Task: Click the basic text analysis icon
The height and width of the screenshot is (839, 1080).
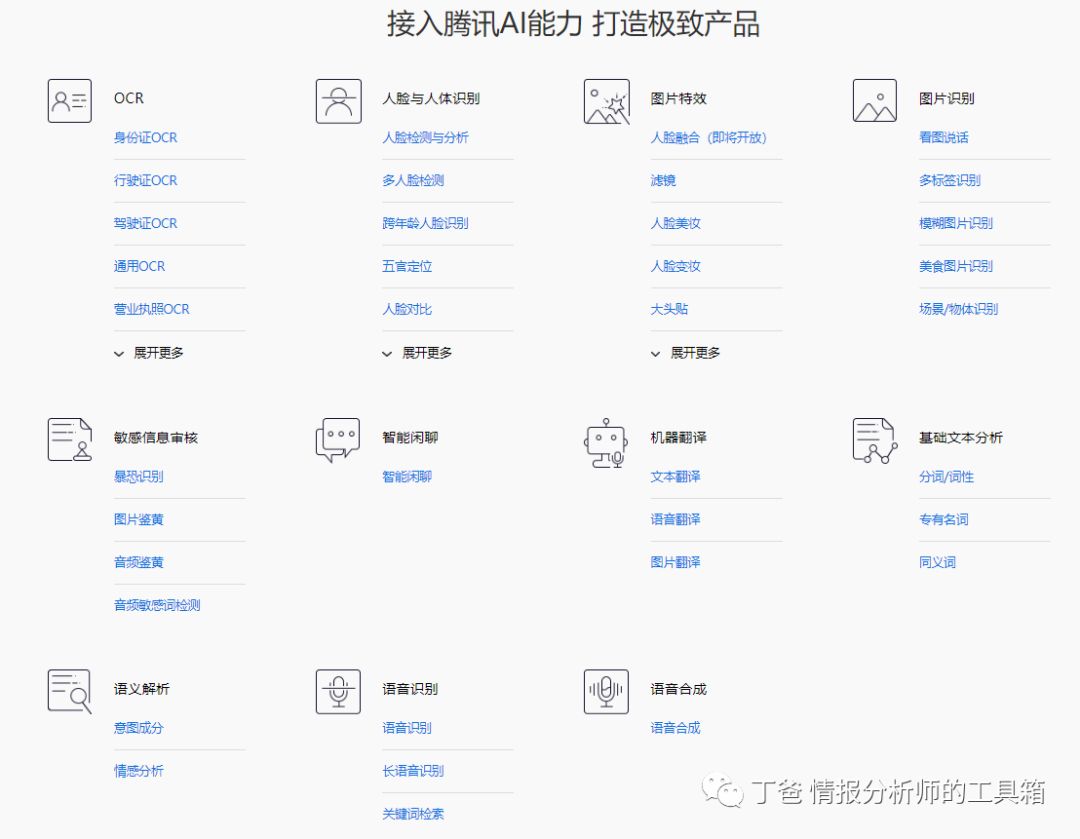Action: (875, 441)
